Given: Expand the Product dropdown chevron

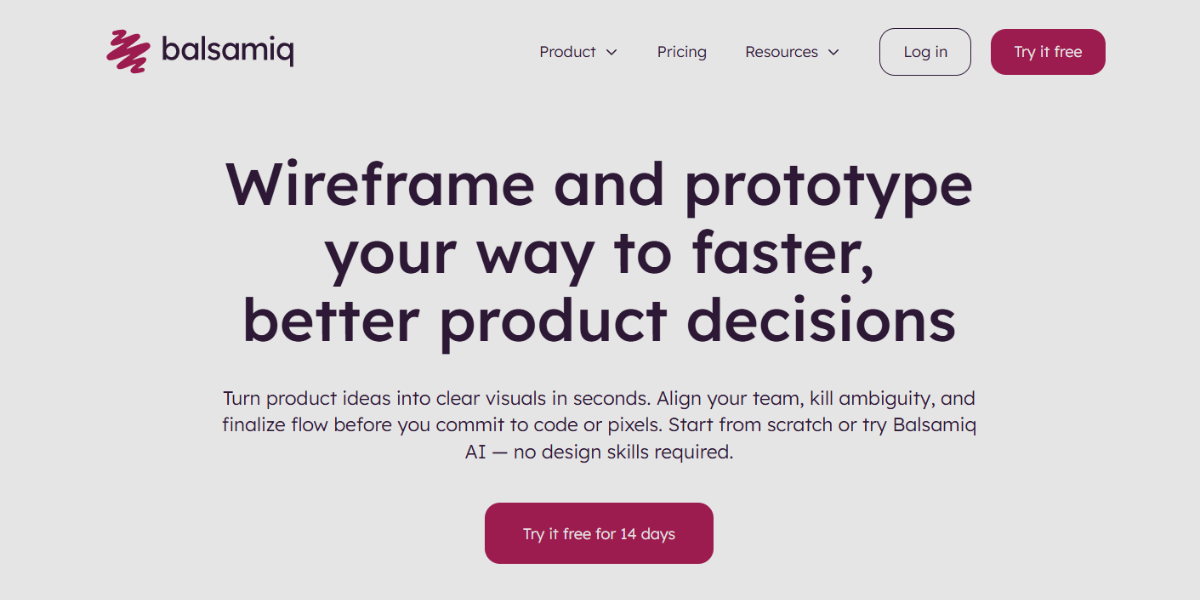Looking at the screenshot, I should (612, 52).
